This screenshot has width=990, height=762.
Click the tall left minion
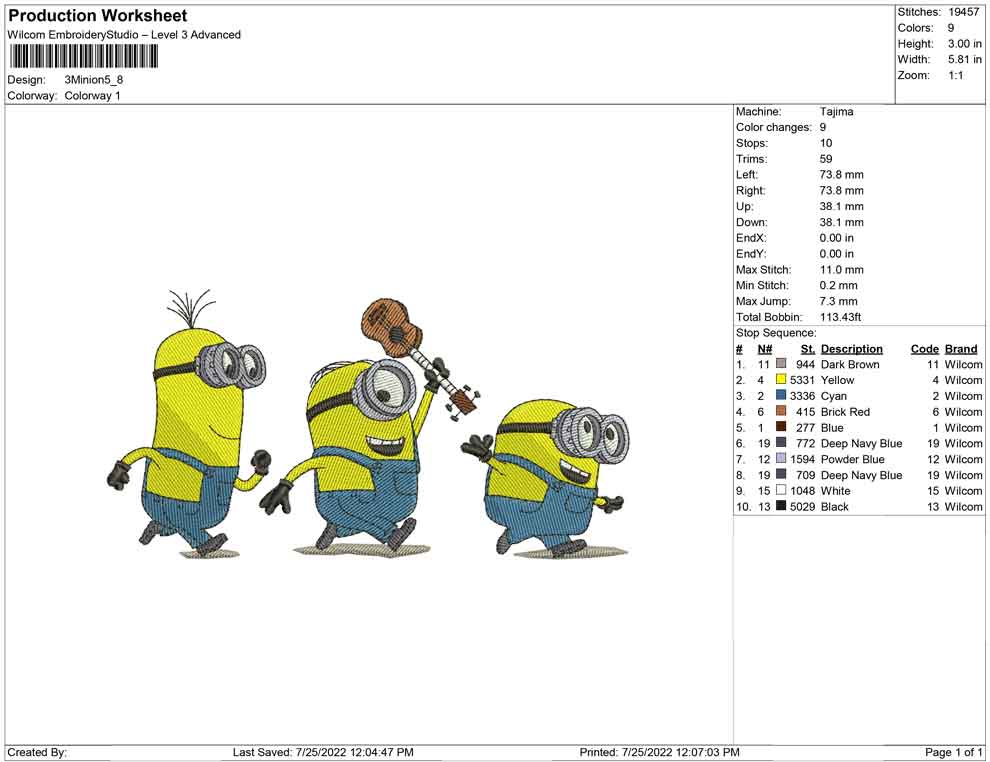pyautogui.click(x=190, y=423)
